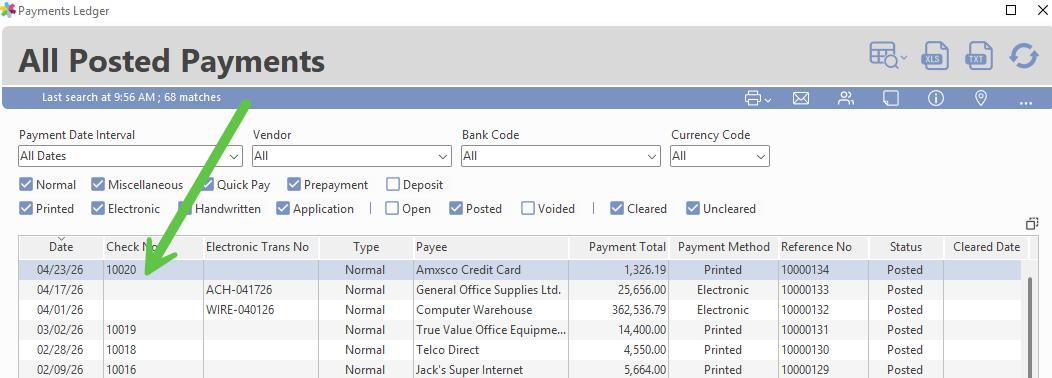The height and width of the screenshot is (378, 1052).
Task: Select the True Value Office Equipment row
Action: tap(520, 330)
